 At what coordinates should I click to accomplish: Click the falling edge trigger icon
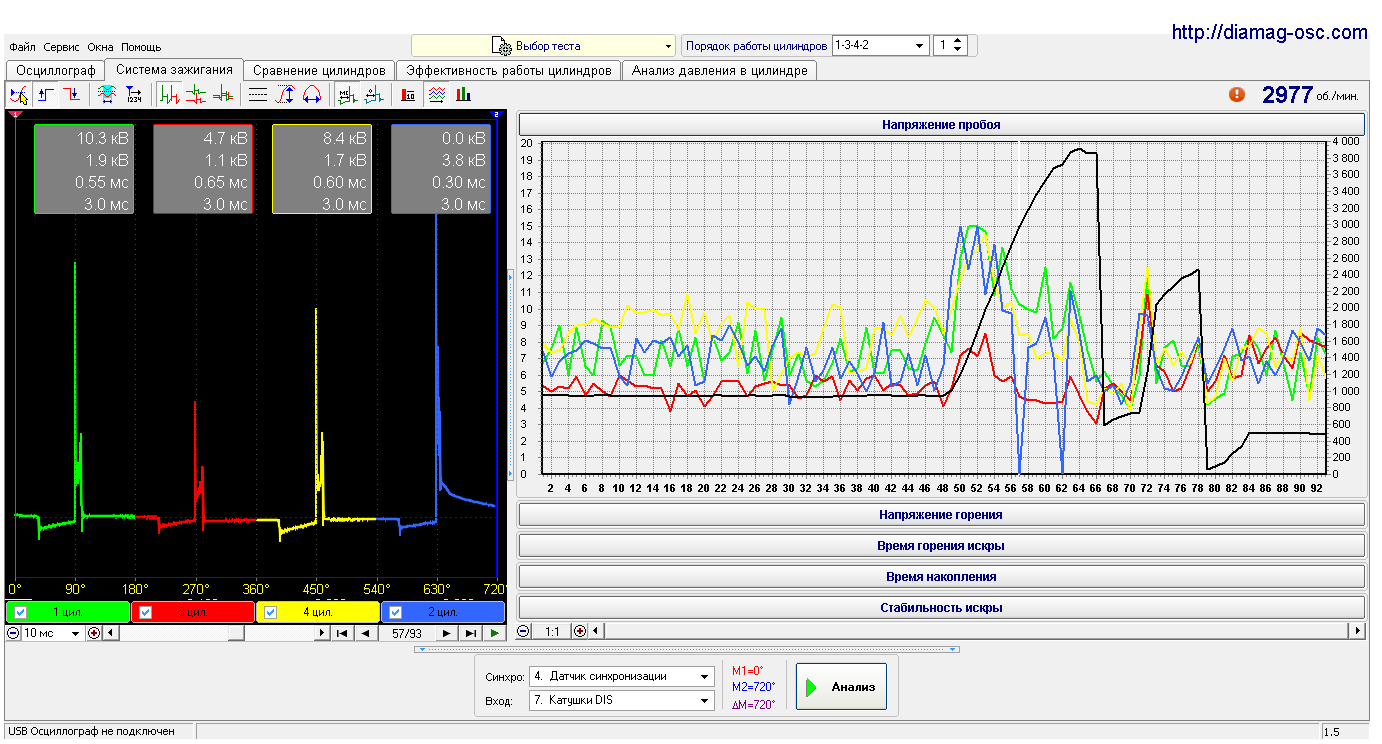coord(71,95)
